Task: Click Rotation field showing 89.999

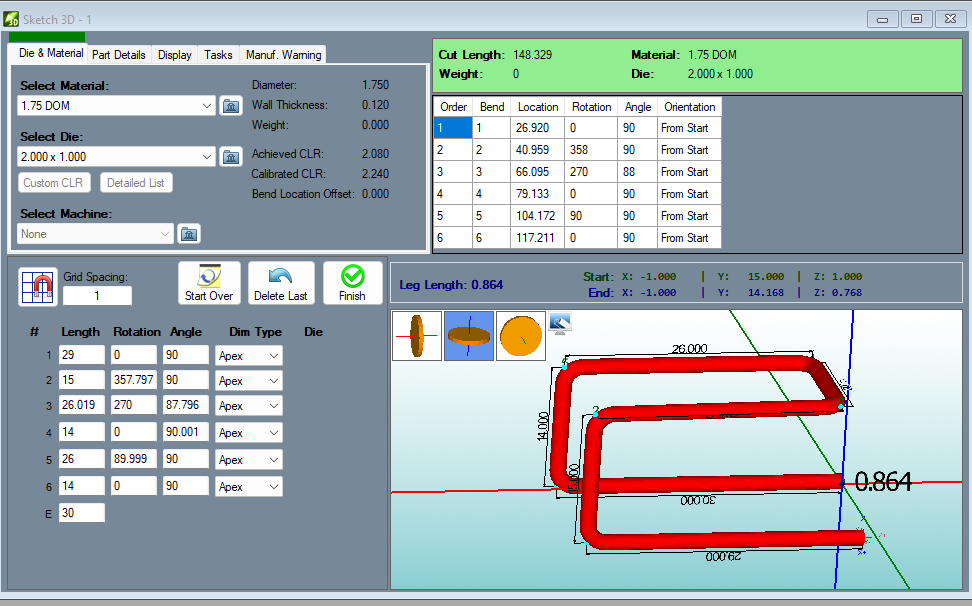Action: click(134, 459)
